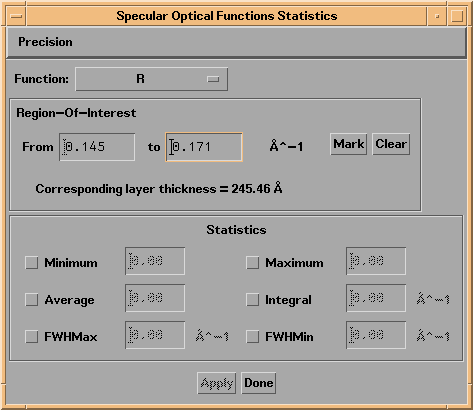
Task: Open the Function dropdown showing R
Action: pyautogui.click(x=152, y=79)
